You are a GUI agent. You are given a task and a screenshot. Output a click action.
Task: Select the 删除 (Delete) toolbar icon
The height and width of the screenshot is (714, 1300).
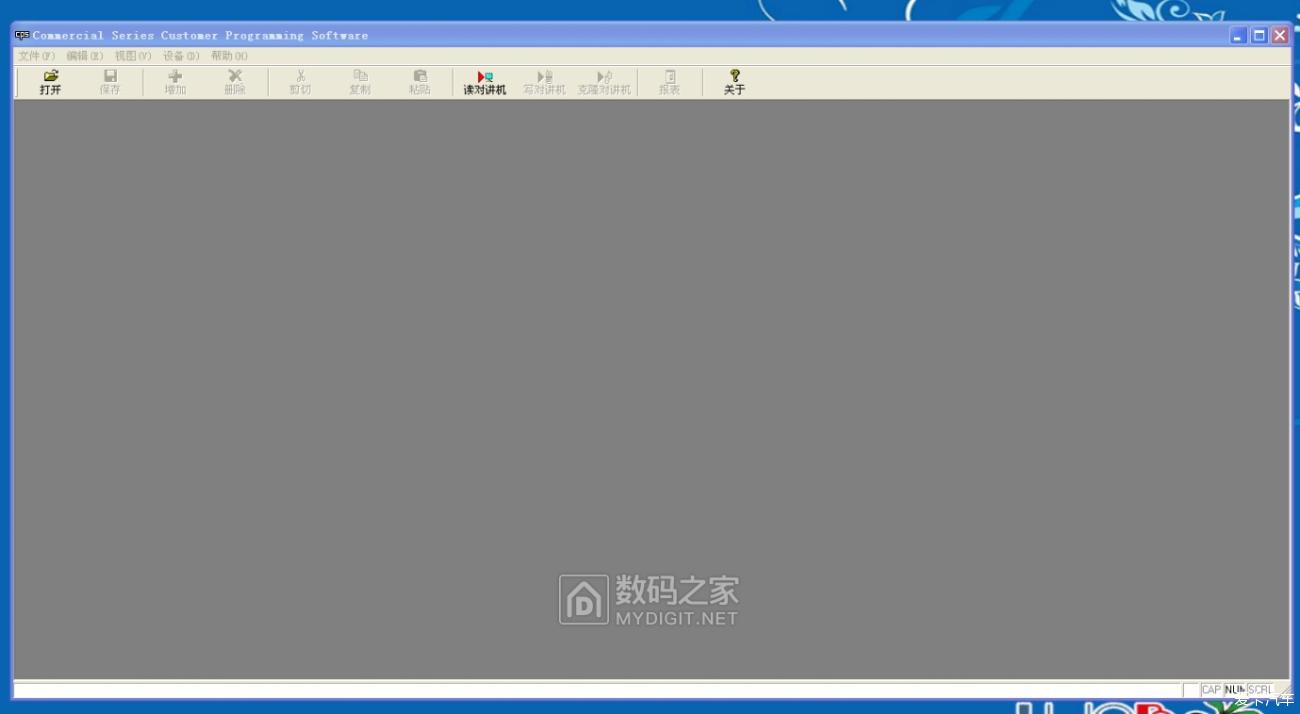click(234, 81)
